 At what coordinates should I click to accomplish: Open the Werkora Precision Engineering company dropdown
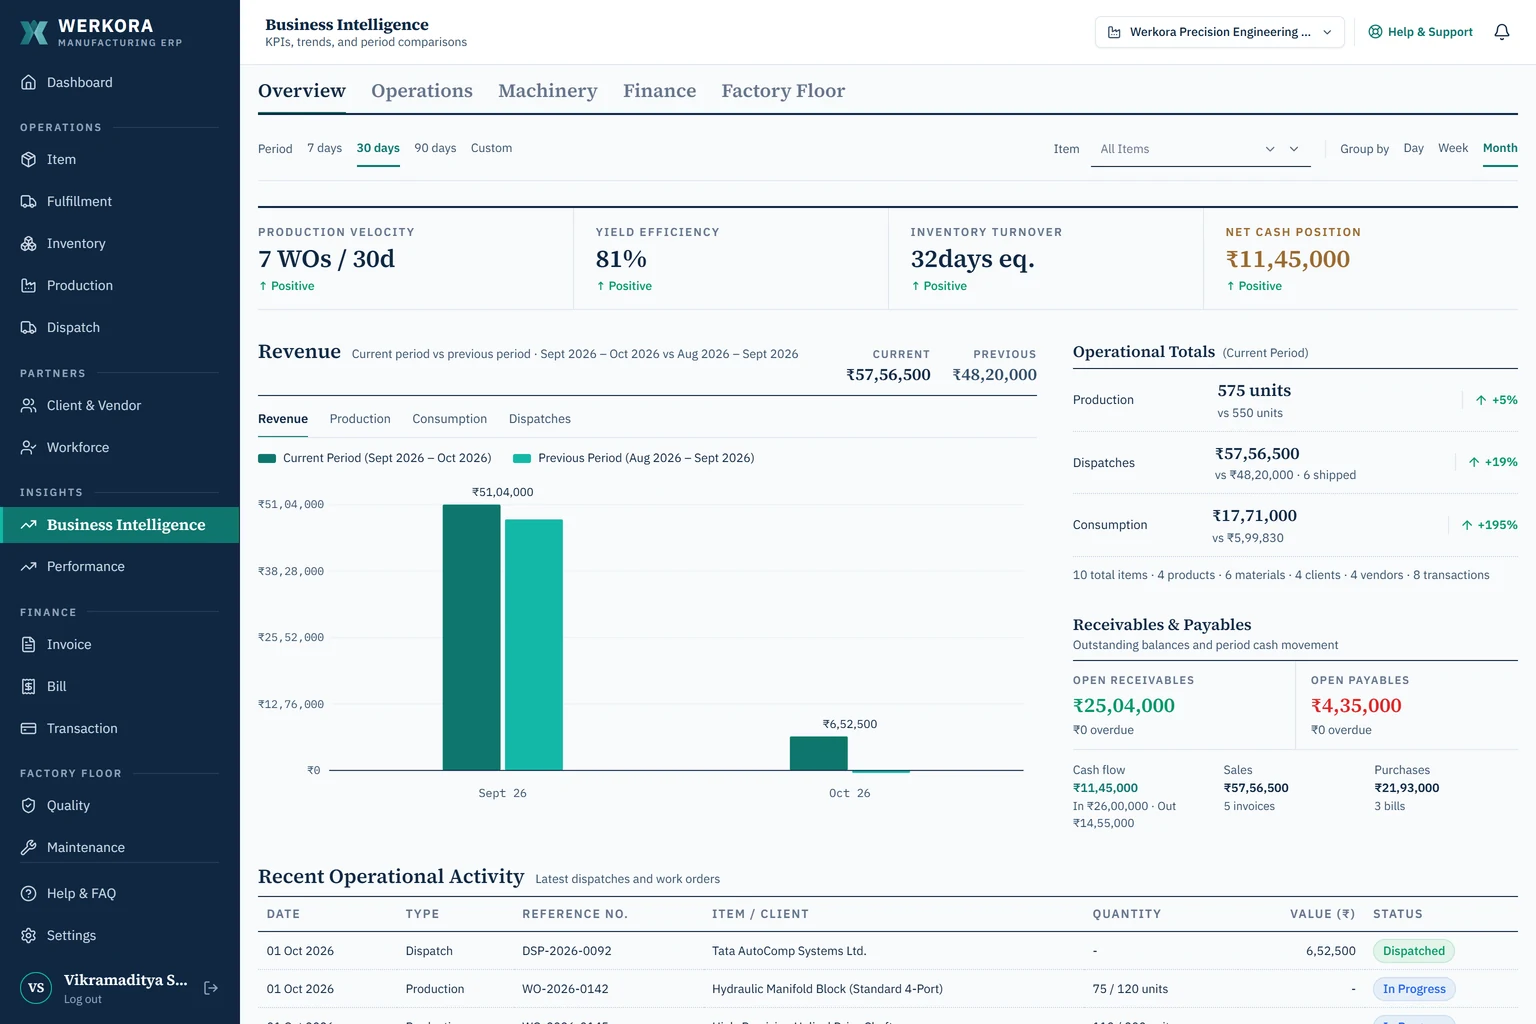pos(1219,32)
